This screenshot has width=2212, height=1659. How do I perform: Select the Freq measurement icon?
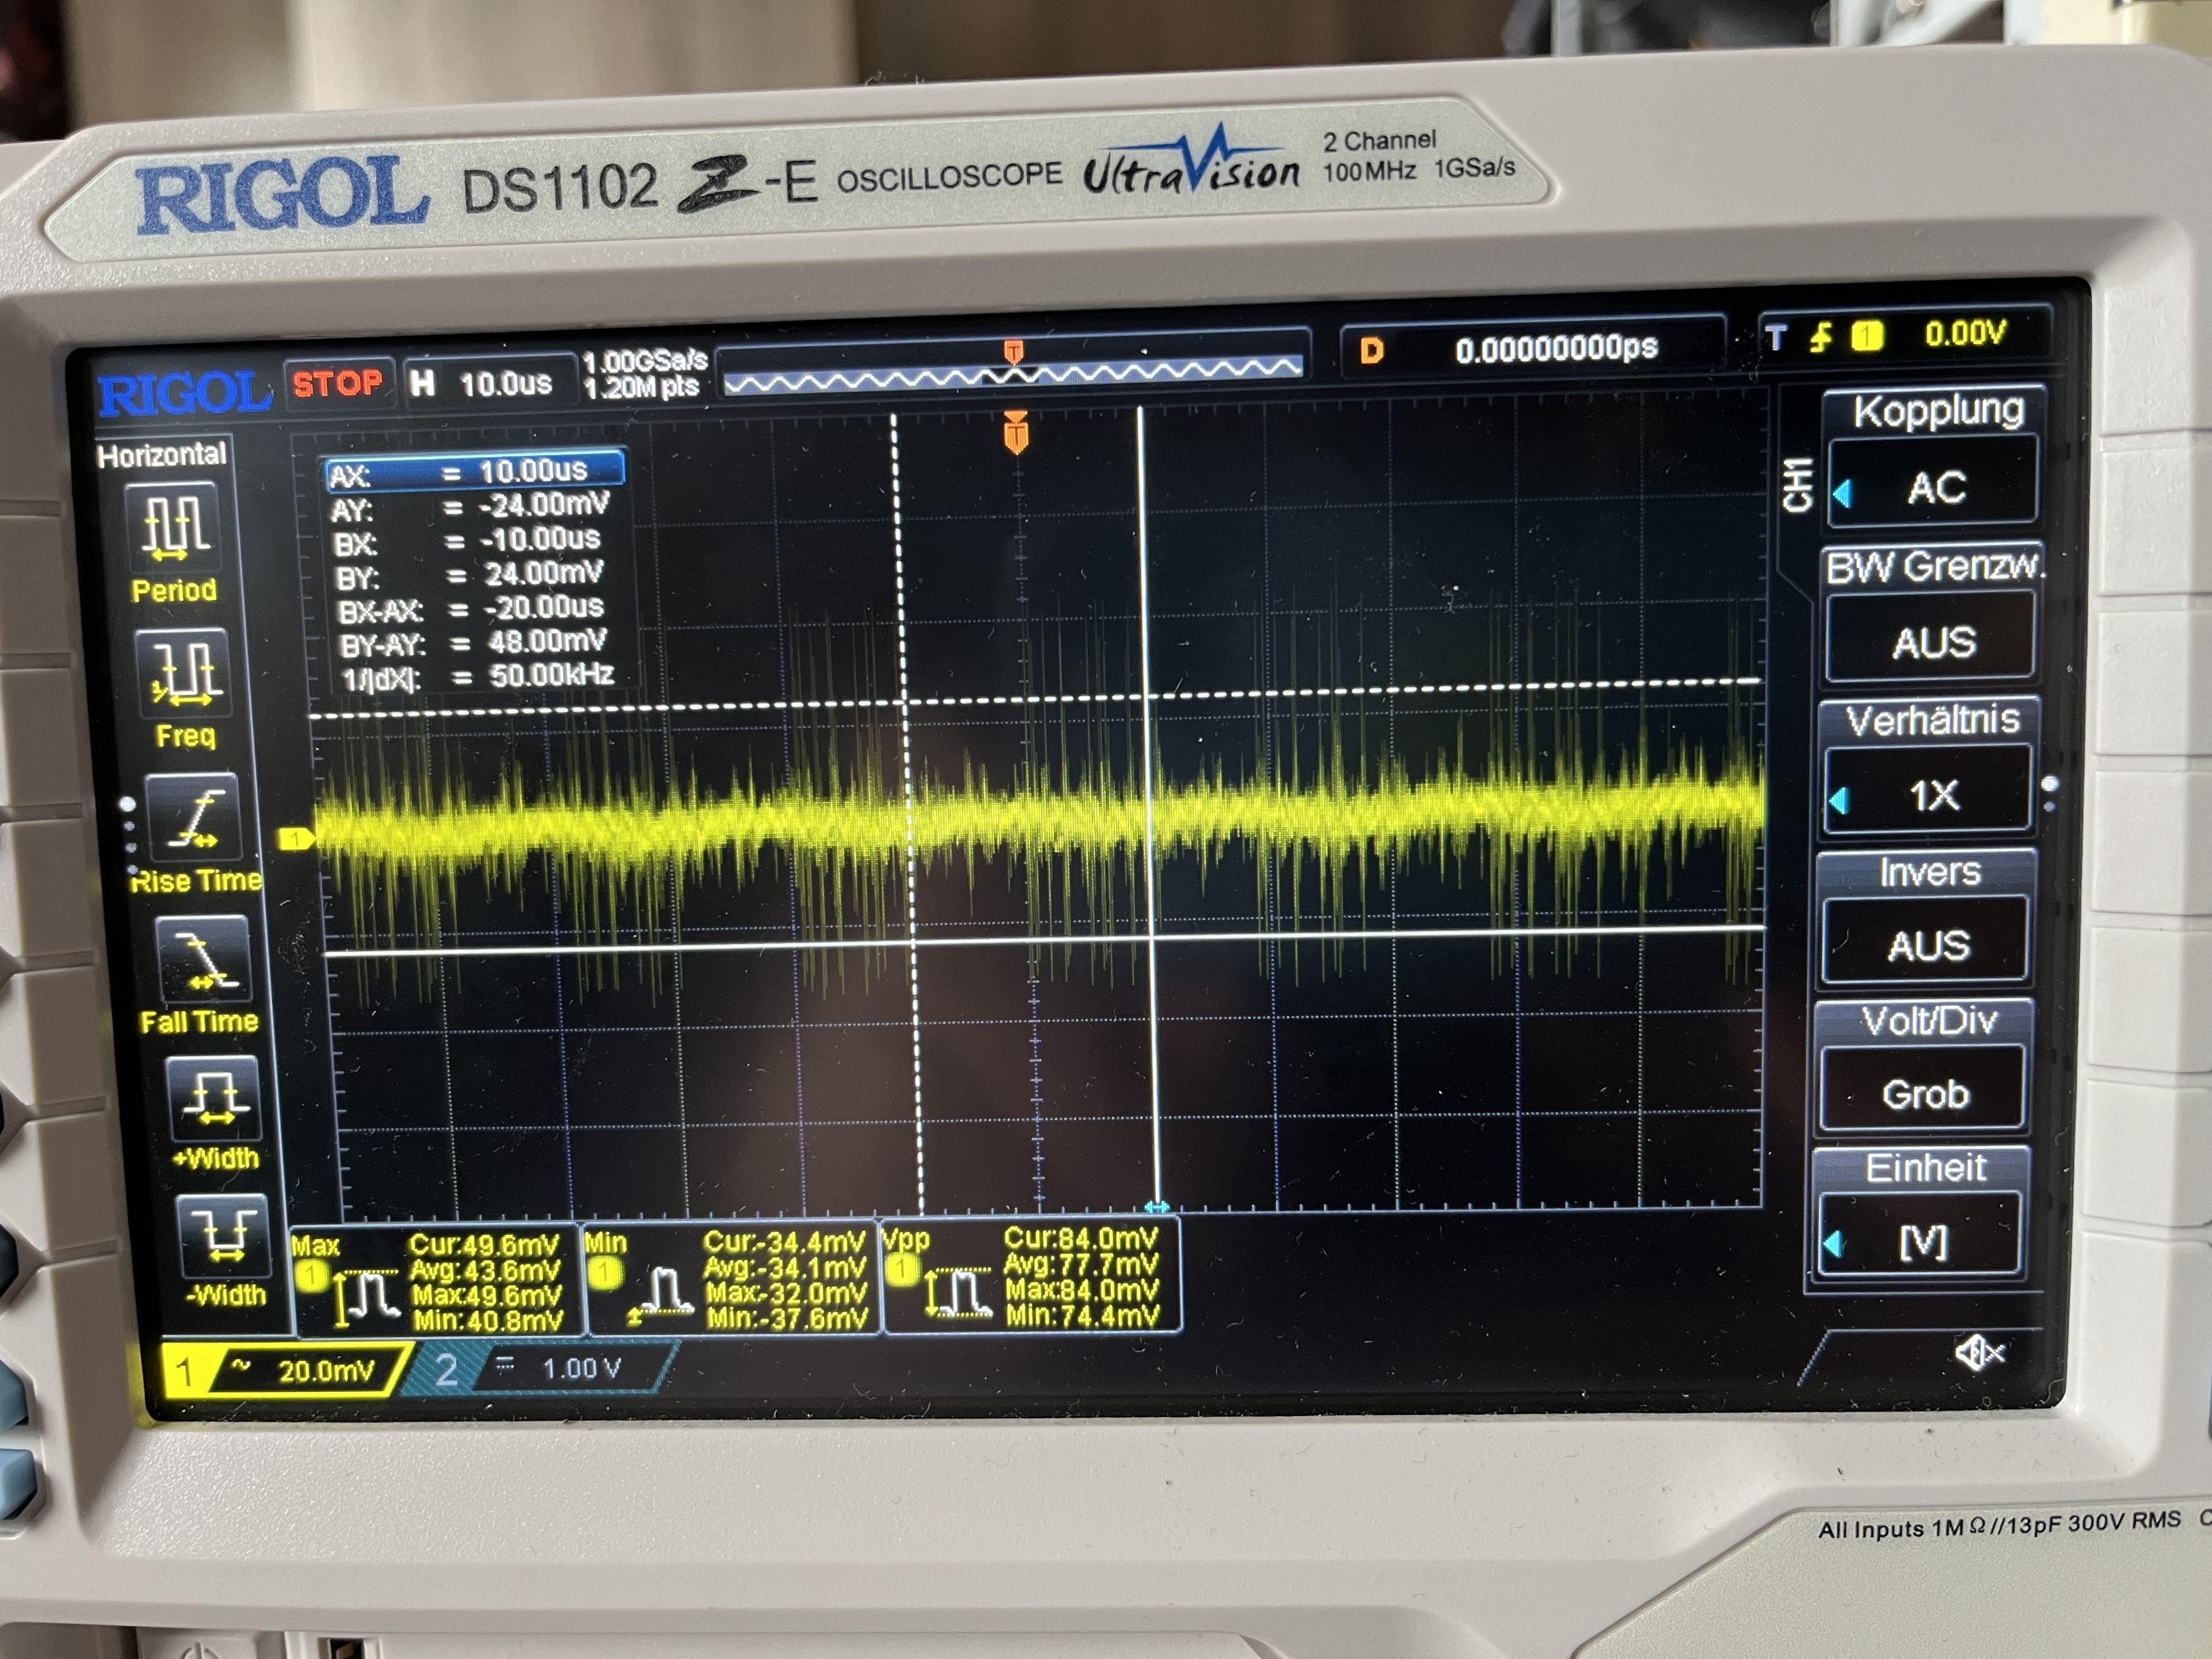point(185,672)
